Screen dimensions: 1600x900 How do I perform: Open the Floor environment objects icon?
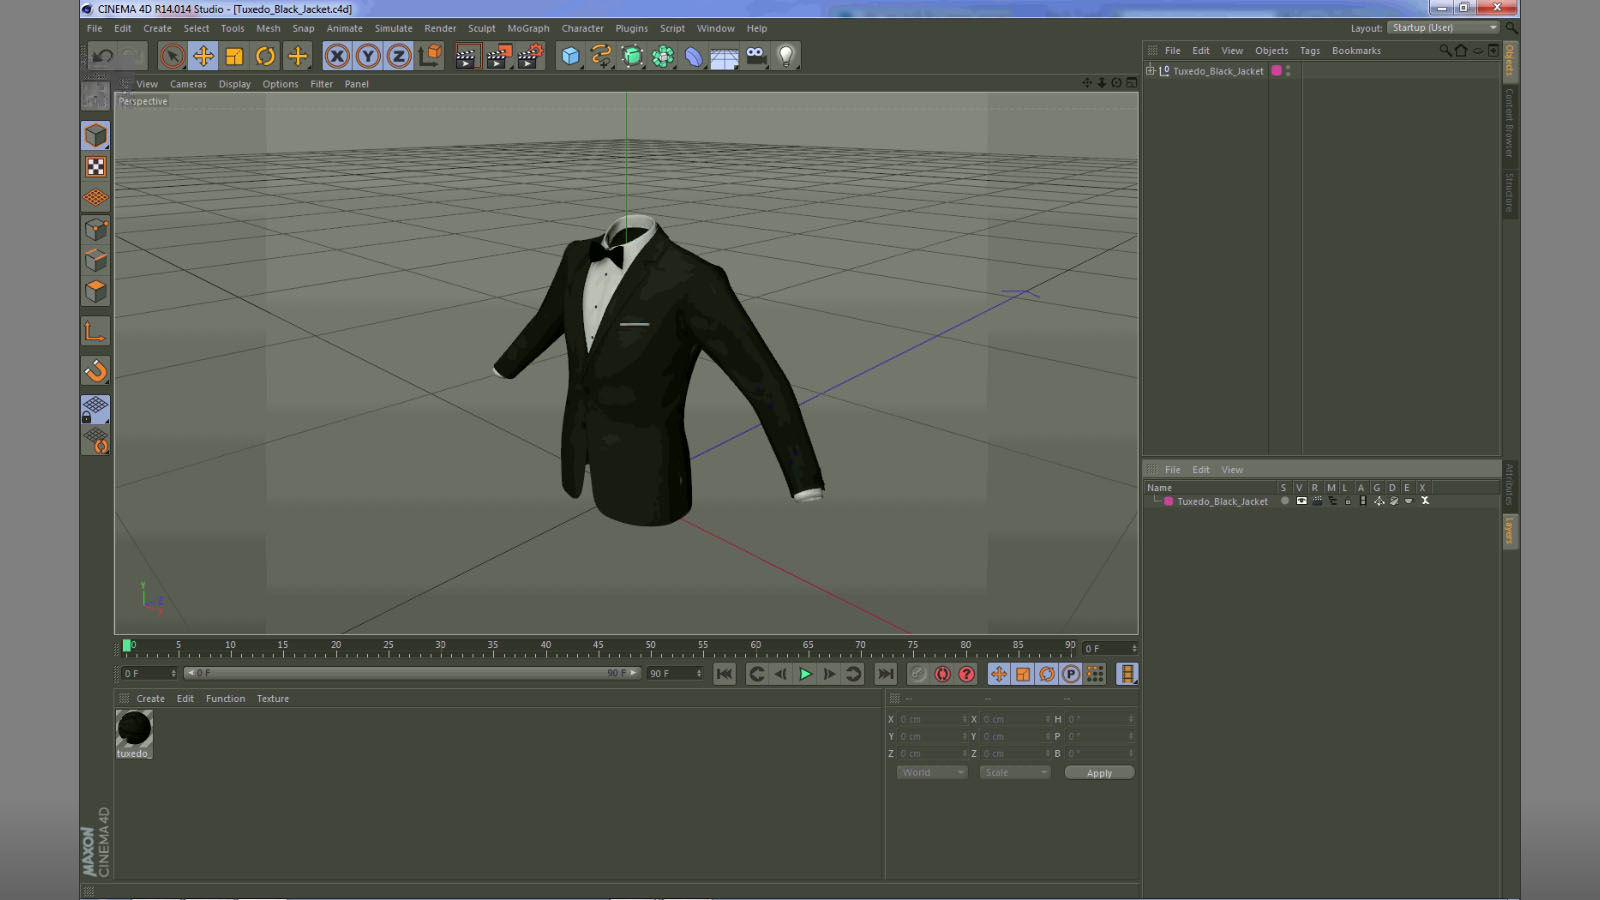click(724, 57)
